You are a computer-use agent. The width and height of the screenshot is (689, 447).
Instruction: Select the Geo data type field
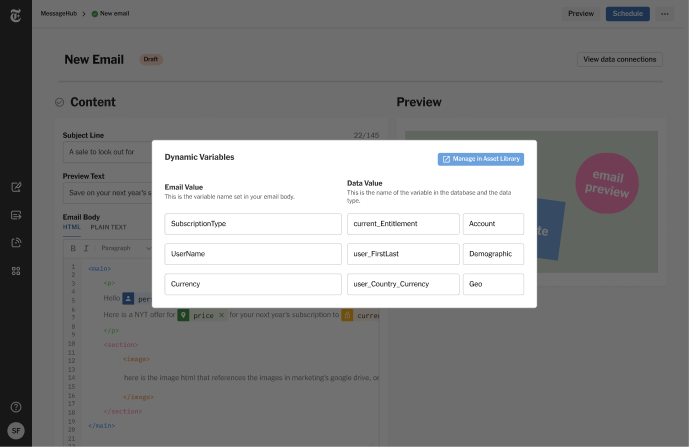point(493,284)
